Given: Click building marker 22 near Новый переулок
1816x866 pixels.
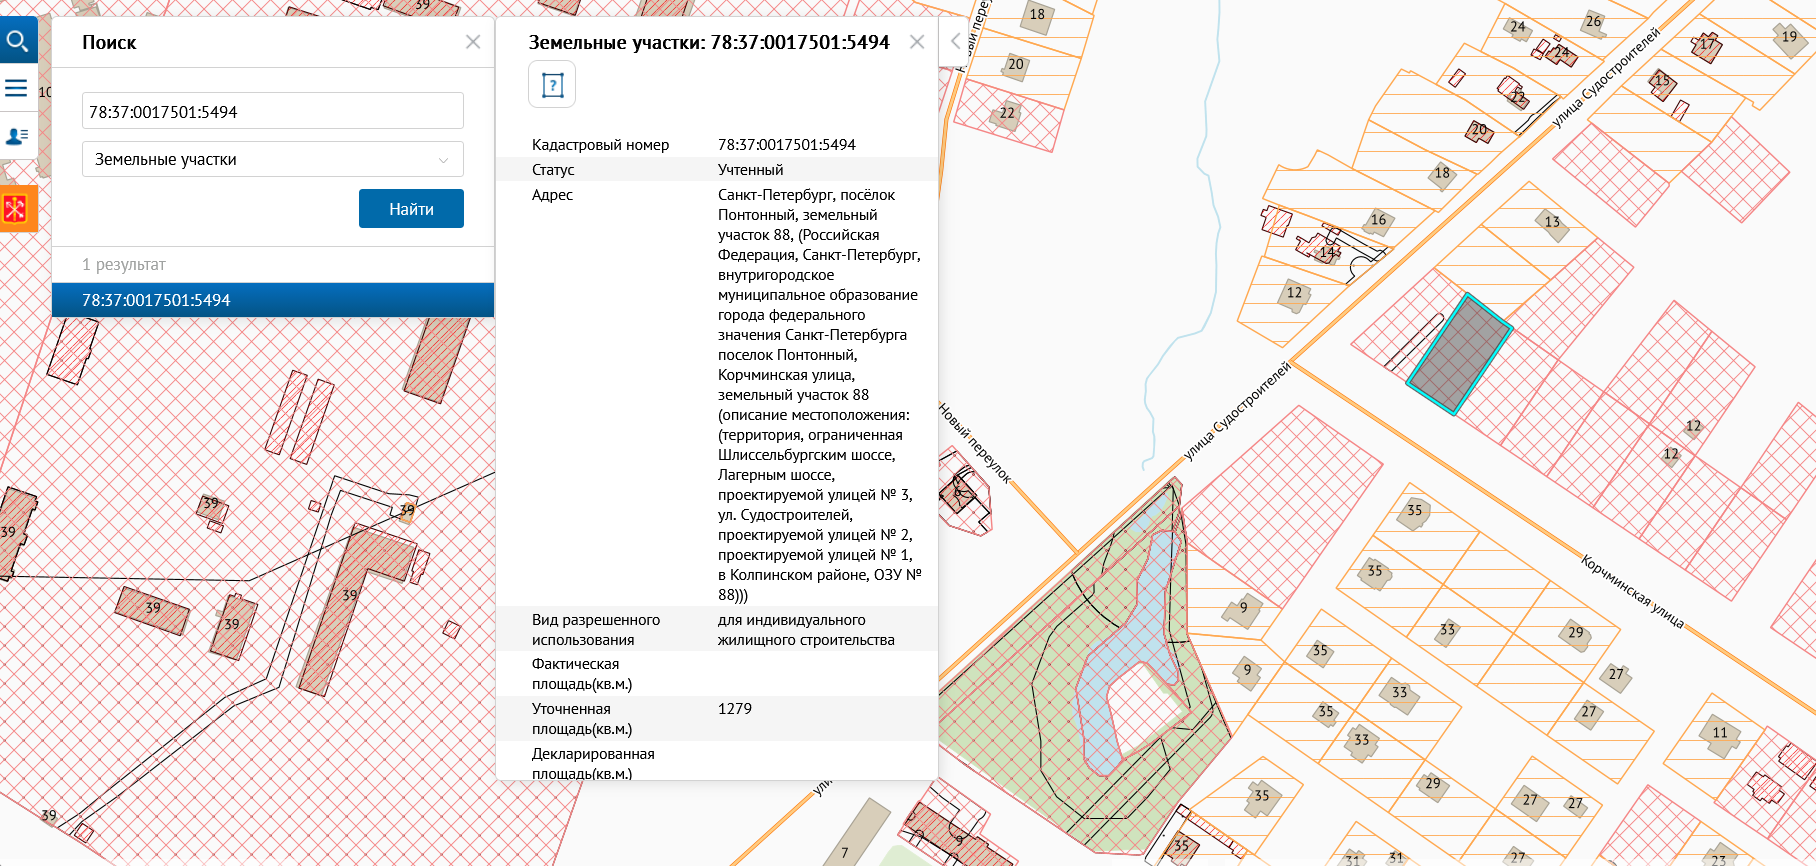Looking at the screenshot, I should [1007, 114].
